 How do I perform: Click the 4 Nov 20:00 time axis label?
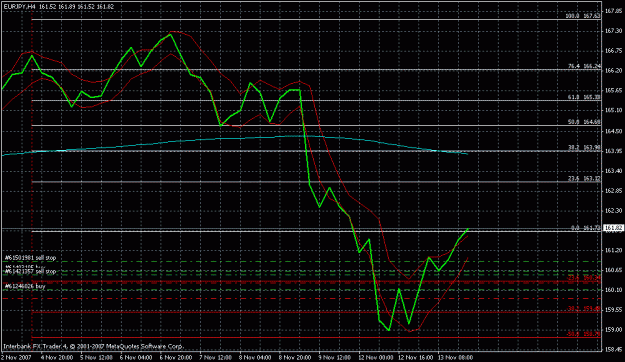(x=57, y=357)
